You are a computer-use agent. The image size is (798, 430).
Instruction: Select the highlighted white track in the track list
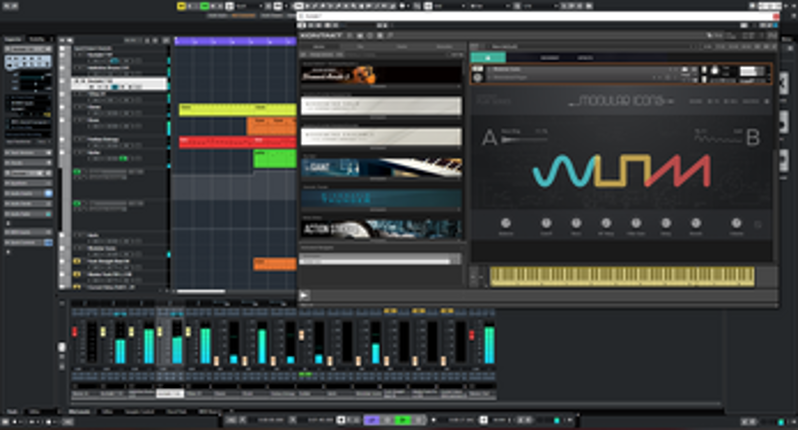[120, 84]
